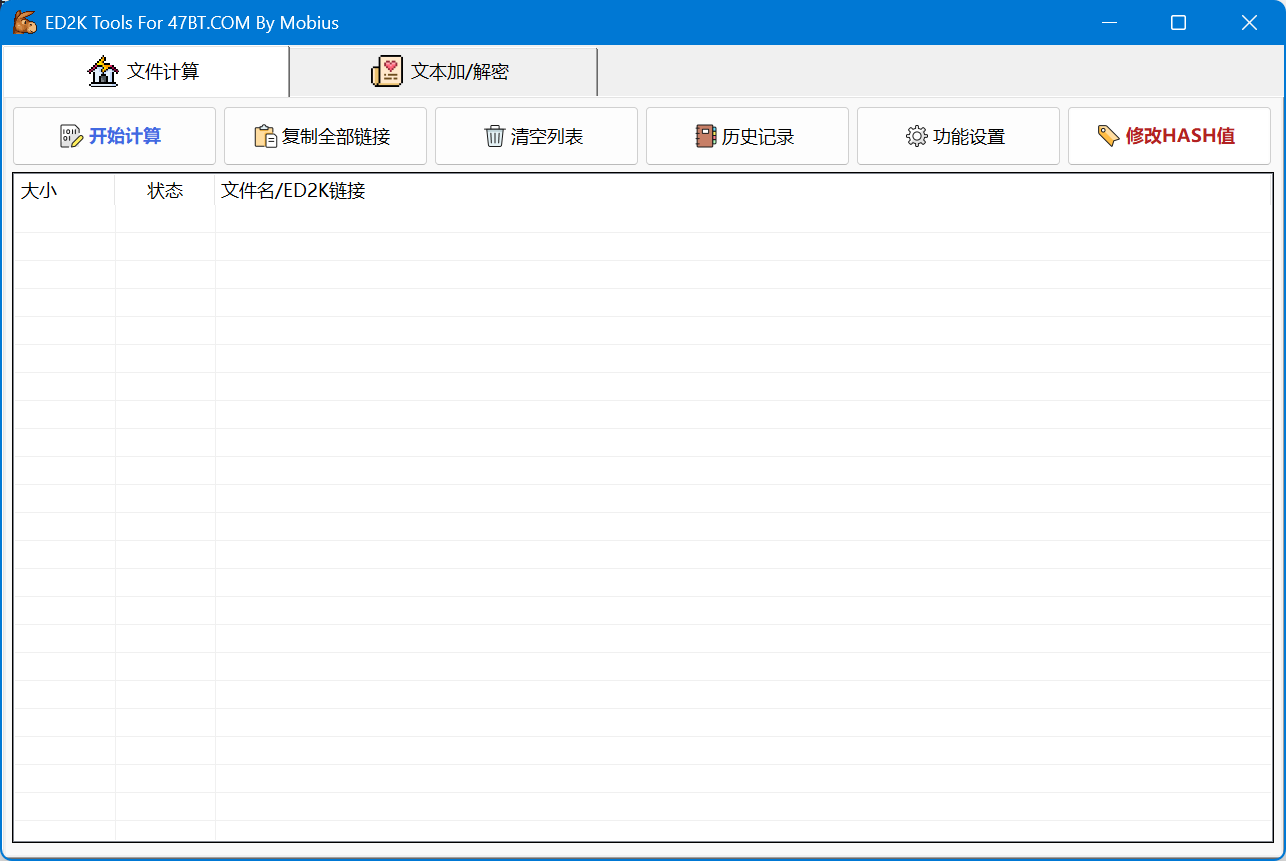Click the gear icon on 功能设置
This screenshot has height=861, width=1286.
click(x=916, y=136)
